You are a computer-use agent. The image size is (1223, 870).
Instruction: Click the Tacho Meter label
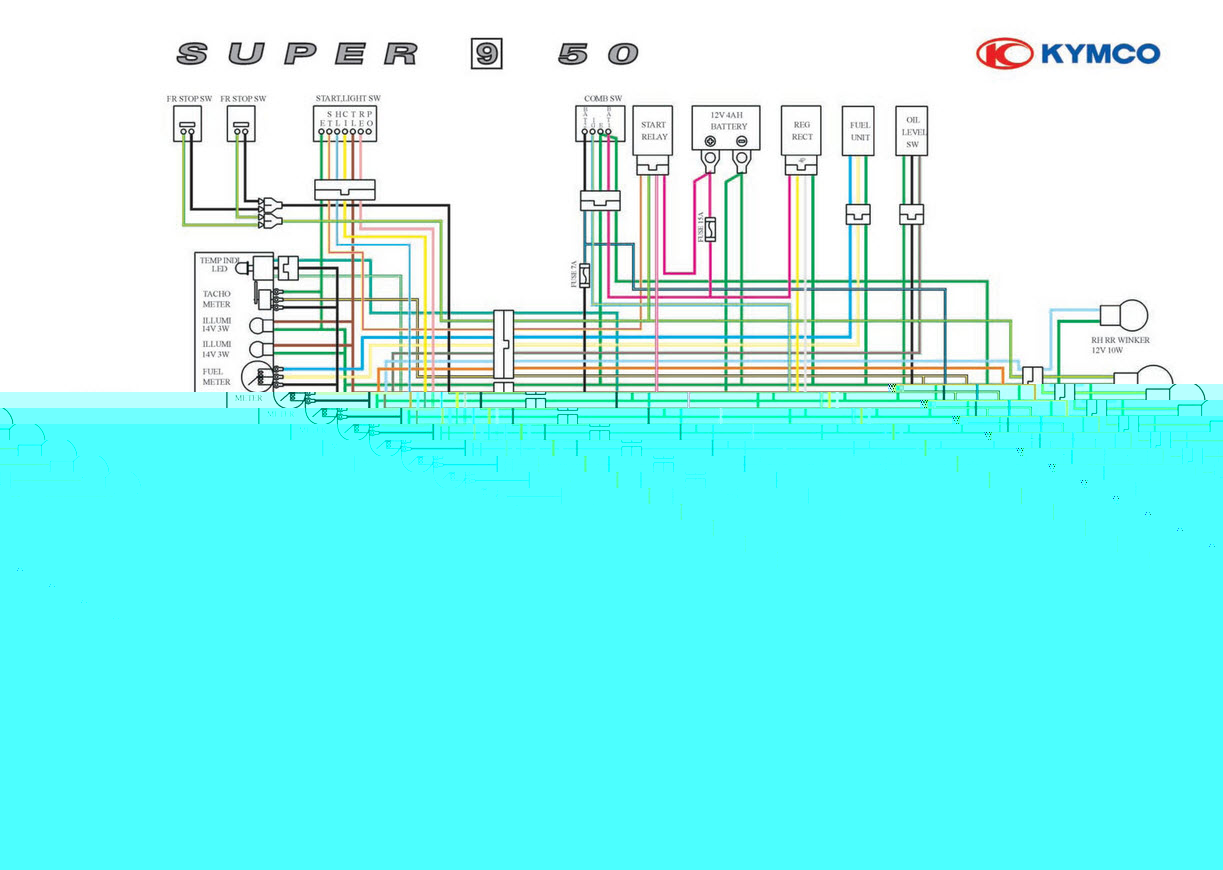[217, 299]
